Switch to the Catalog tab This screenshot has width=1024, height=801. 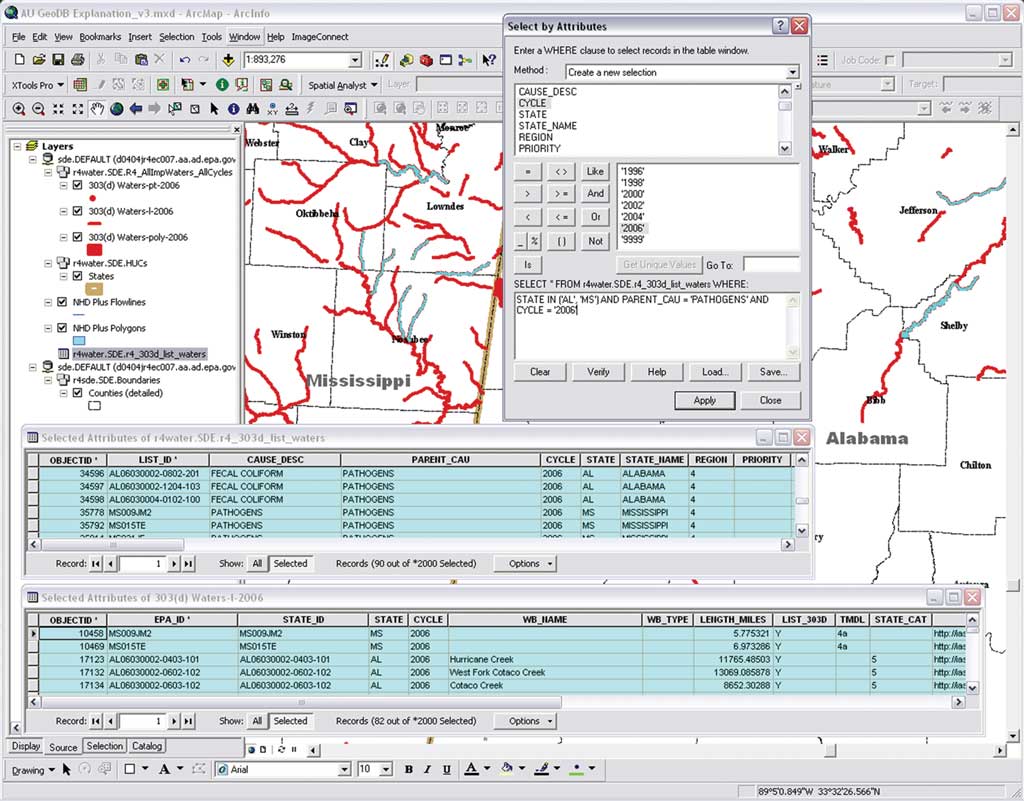tap(147, 746)
